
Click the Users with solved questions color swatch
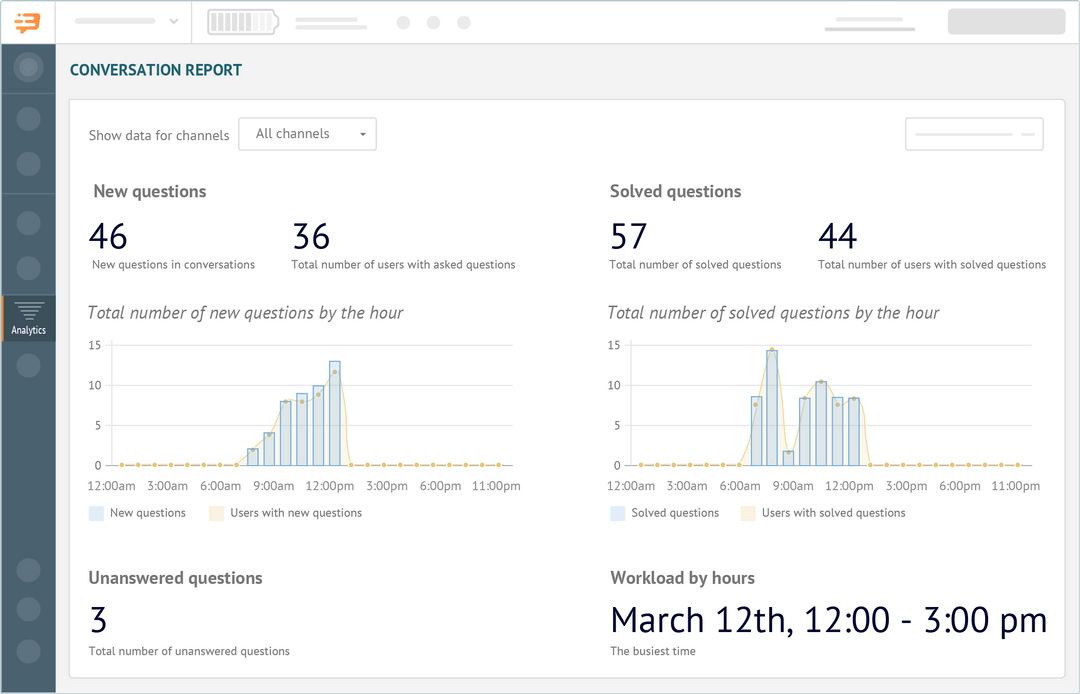click(748, 513)
